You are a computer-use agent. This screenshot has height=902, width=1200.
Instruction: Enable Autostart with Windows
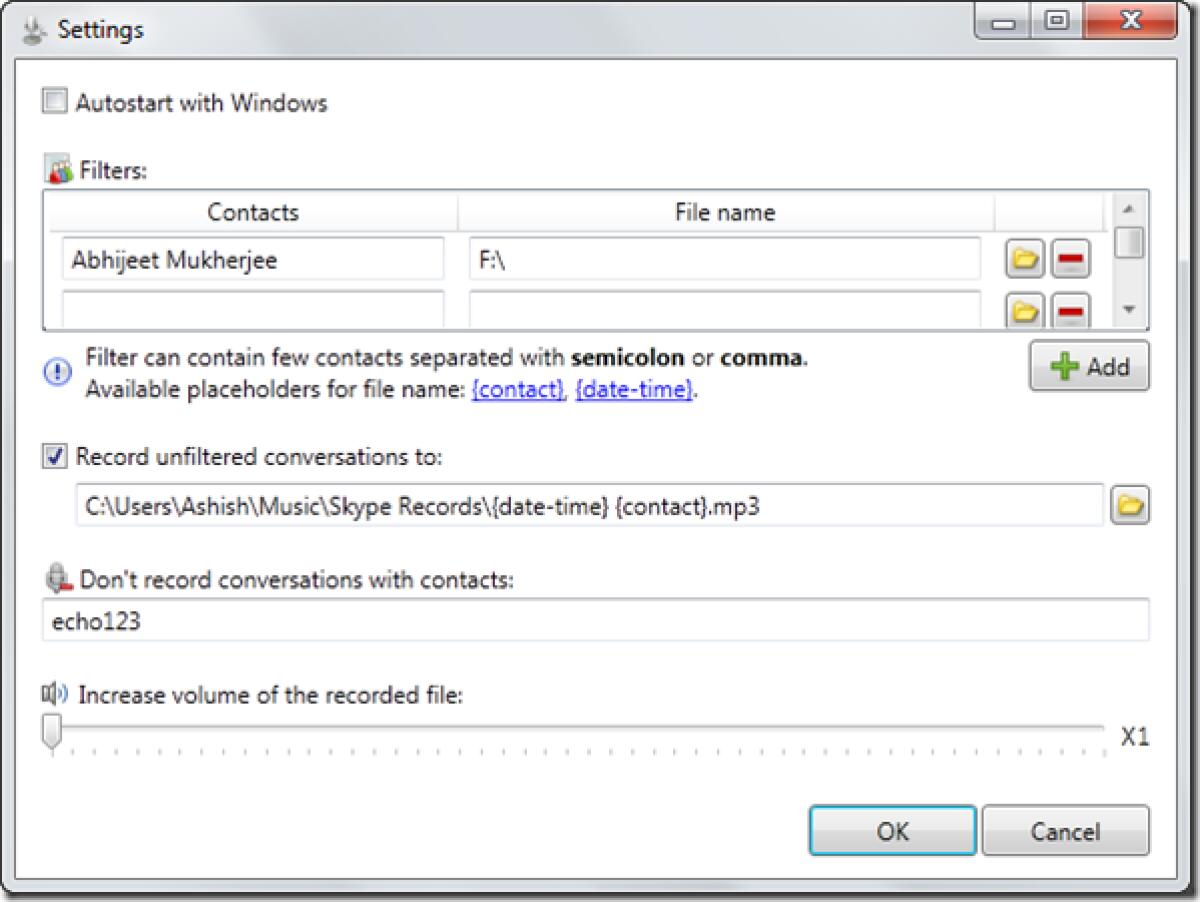pyautogui.click(x=55, y=103)
